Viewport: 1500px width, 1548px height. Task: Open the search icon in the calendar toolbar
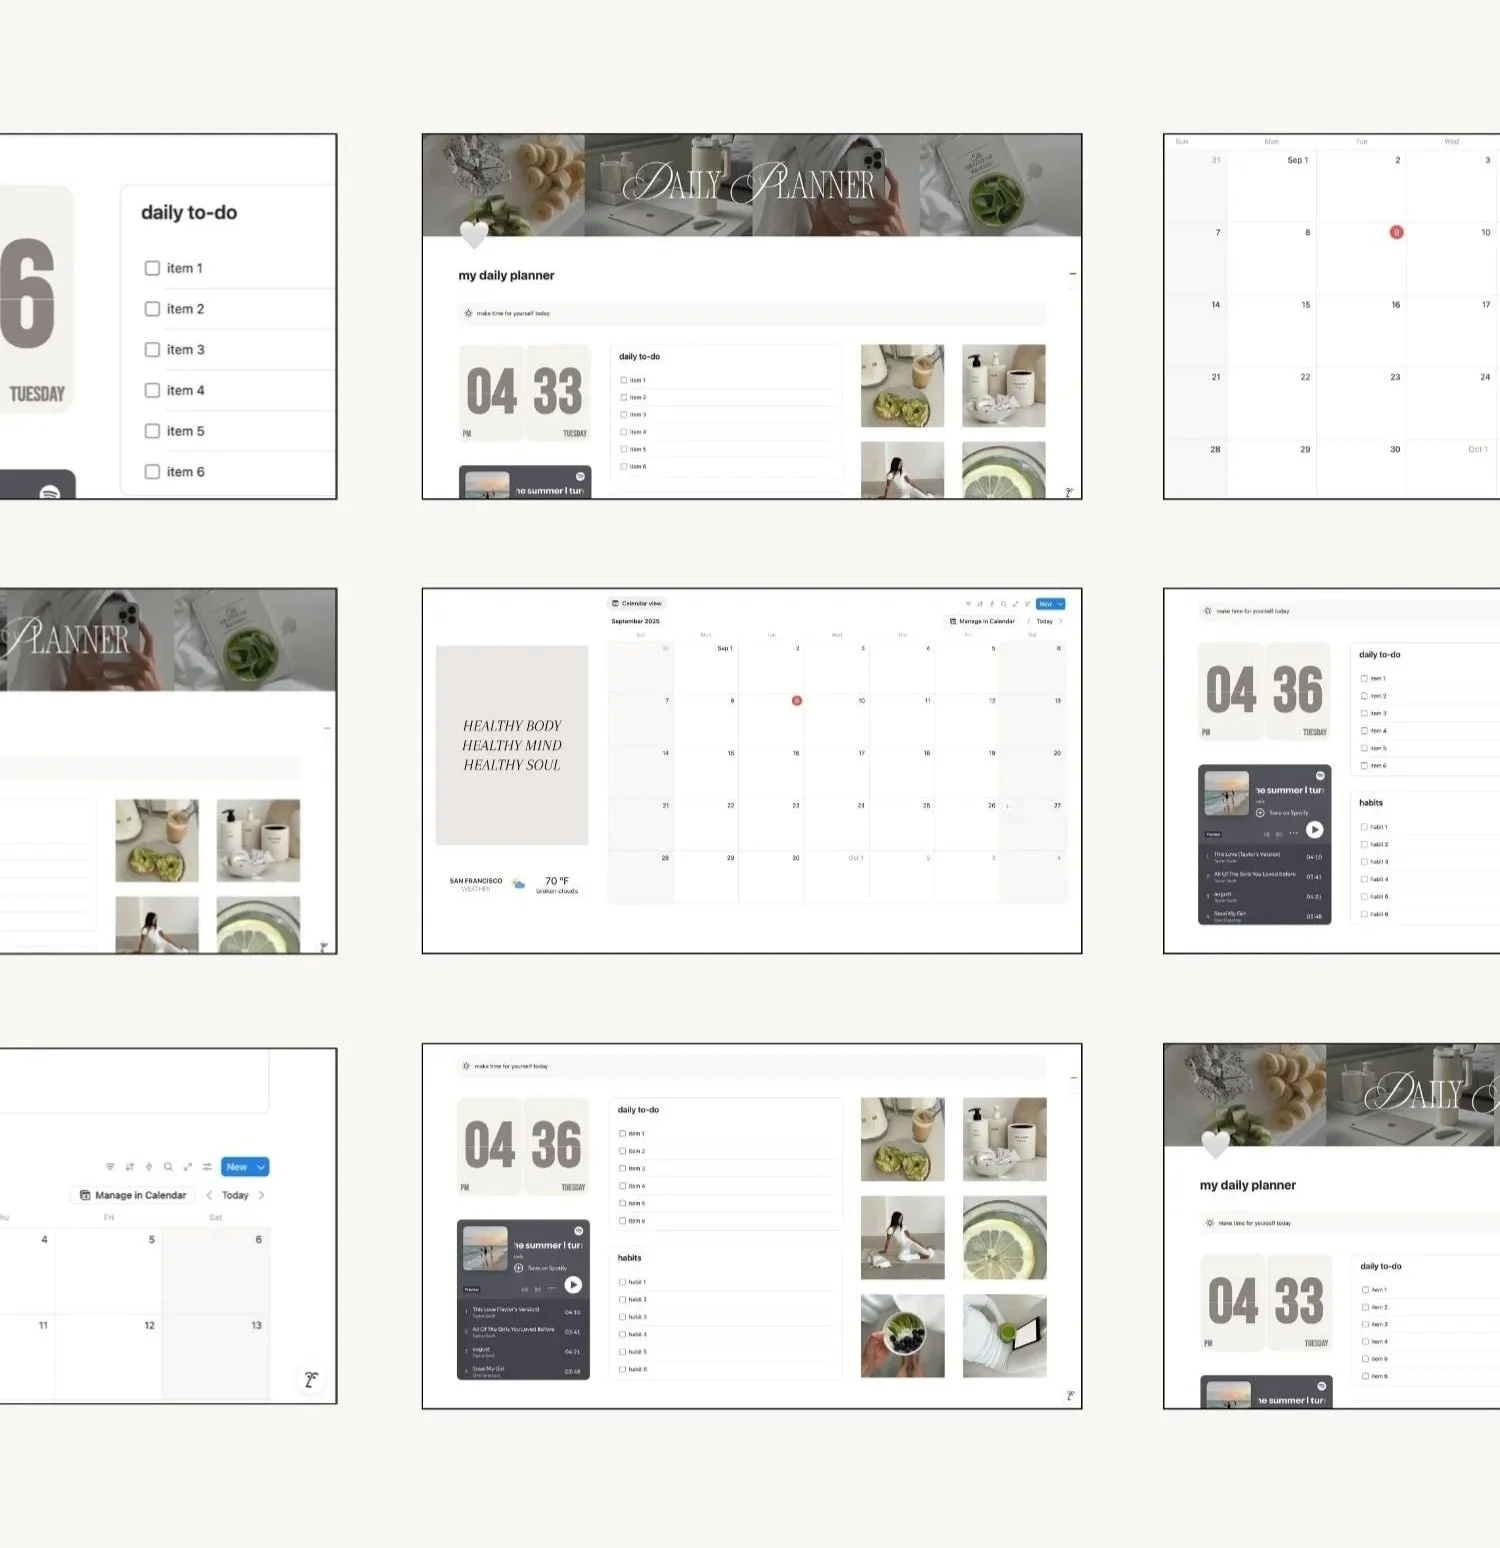click(x=1003, y=604)
